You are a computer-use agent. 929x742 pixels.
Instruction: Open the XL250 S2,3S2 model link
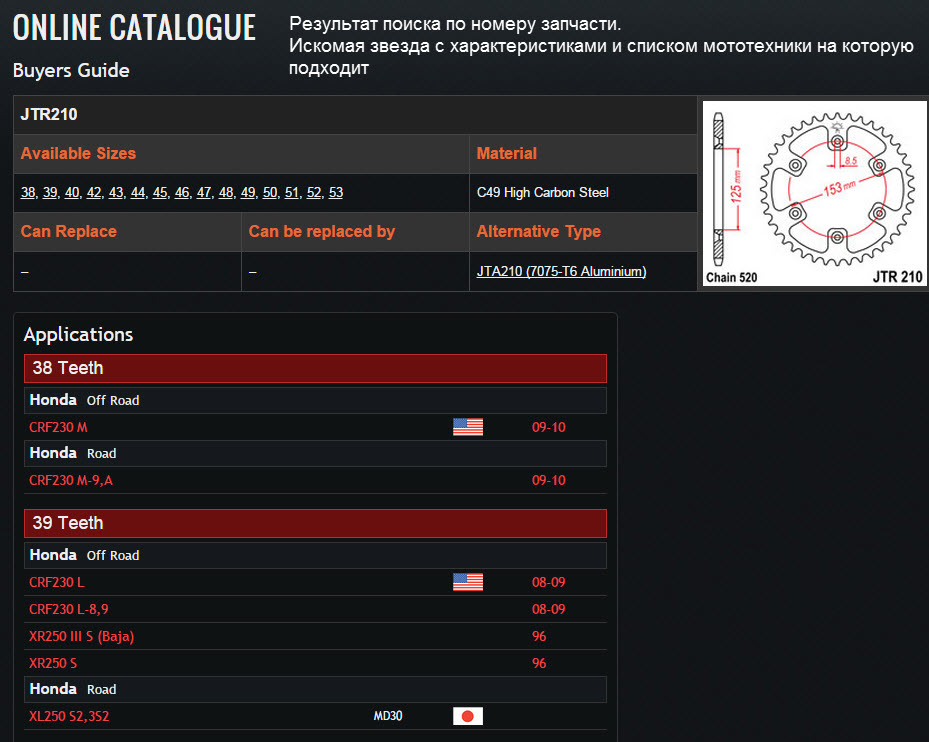pos(69,717)
